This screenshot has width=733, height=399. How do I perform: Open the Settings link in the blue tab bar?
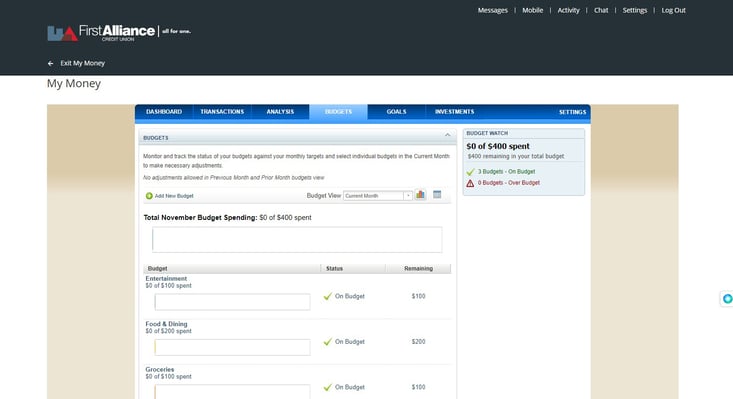(572, 112)
